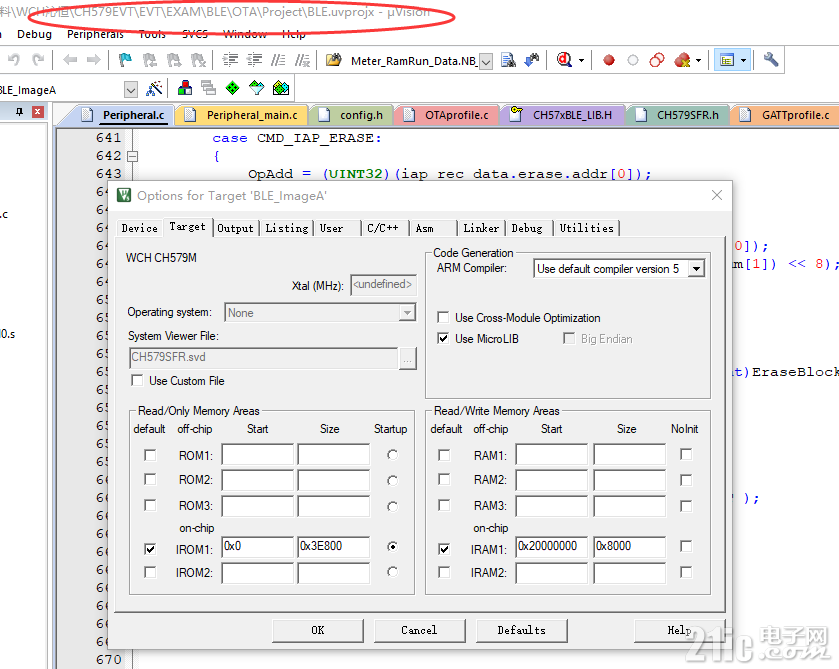Toggle Use Cross-Module Optimization checkbox
Viewport: 839px width, 669px height.
pyautogui.click(x=443, y=317)
